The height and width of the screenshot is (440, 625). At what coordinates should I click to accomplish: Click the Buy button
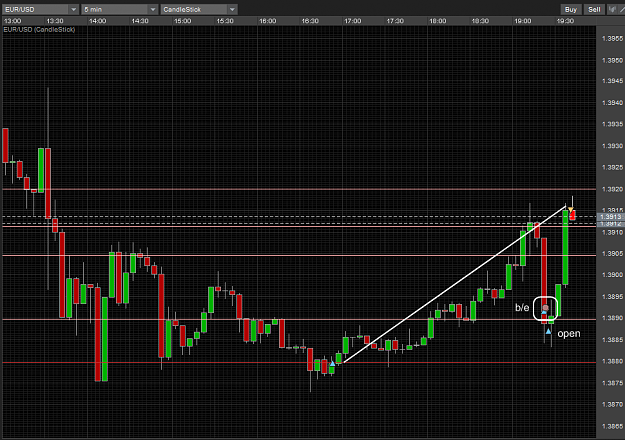pyautogui.click(x=570, y=9)
